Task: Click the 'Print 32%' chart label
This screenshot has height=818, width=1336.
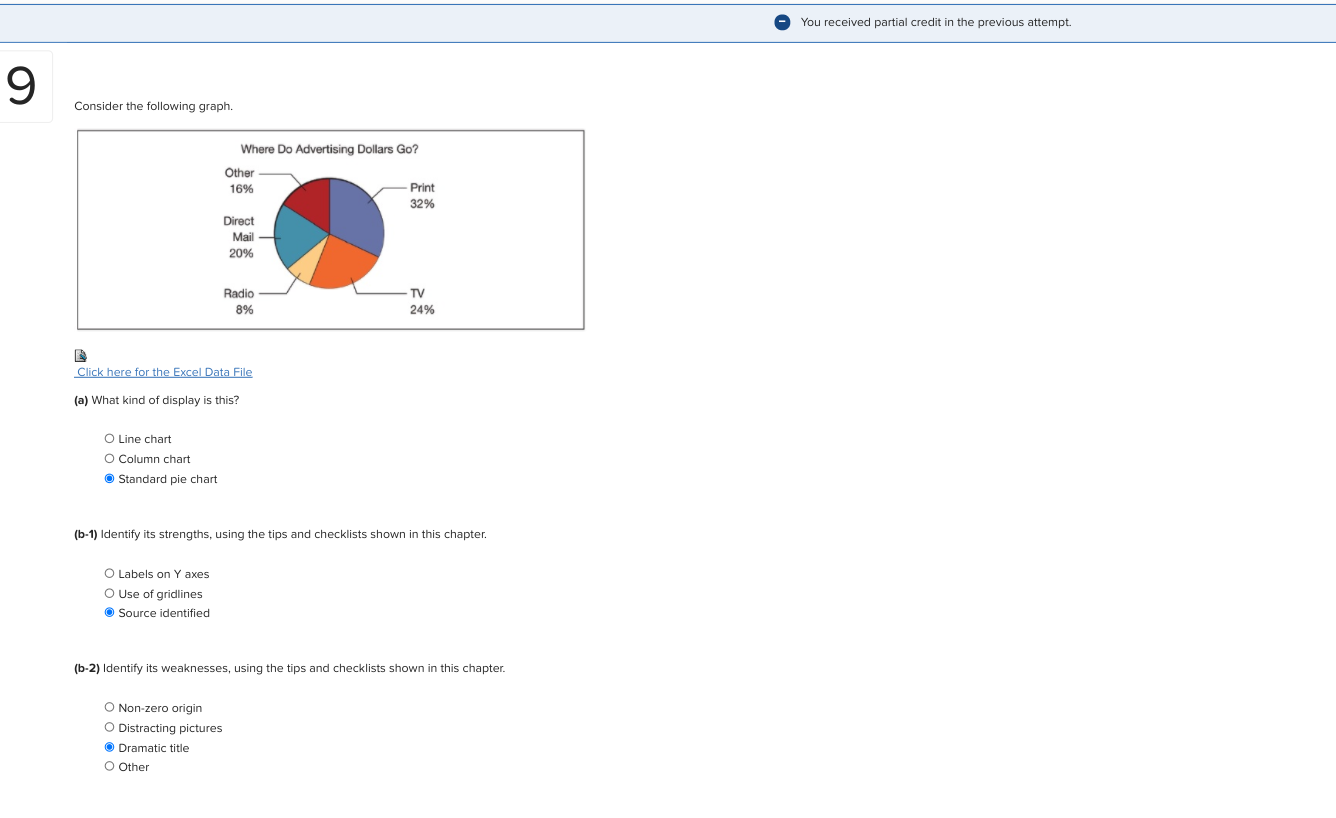Action: 422,195
